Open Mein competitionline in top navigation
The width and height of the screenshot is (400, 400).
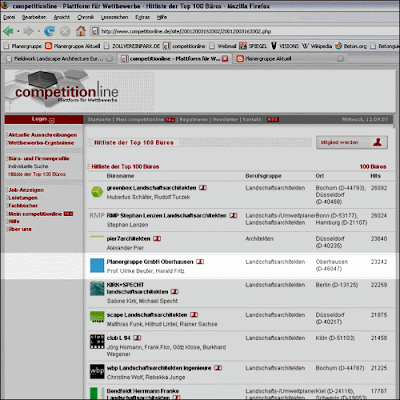point(140,119)
